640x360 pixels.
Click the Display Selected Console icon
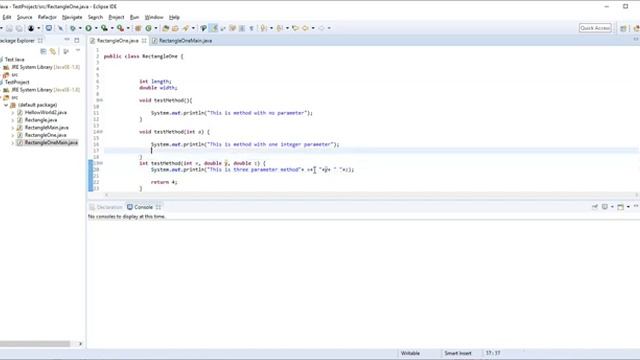pos(605,207)
